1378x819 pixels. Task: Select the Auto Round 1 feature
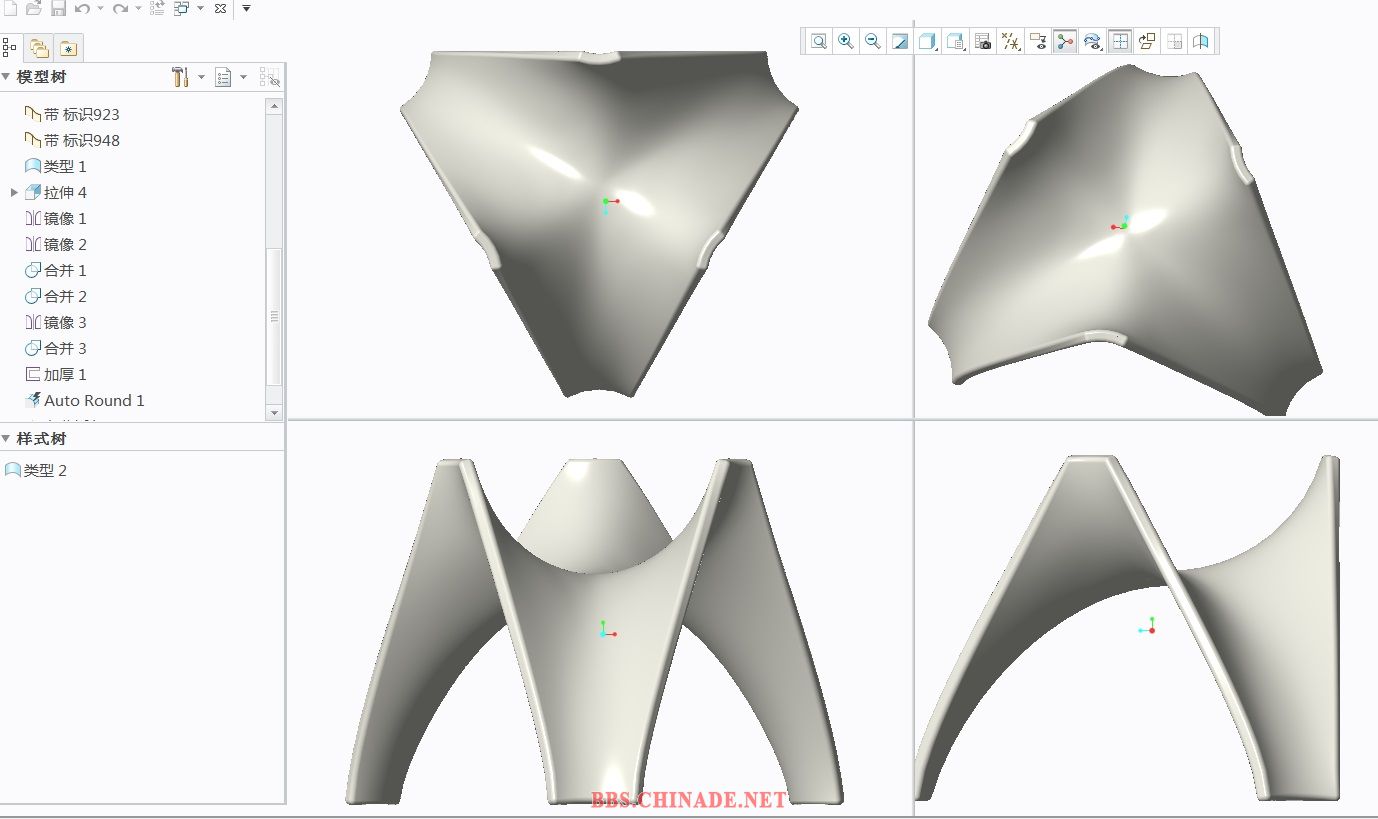pyautogui.click(x=85, y=400)
